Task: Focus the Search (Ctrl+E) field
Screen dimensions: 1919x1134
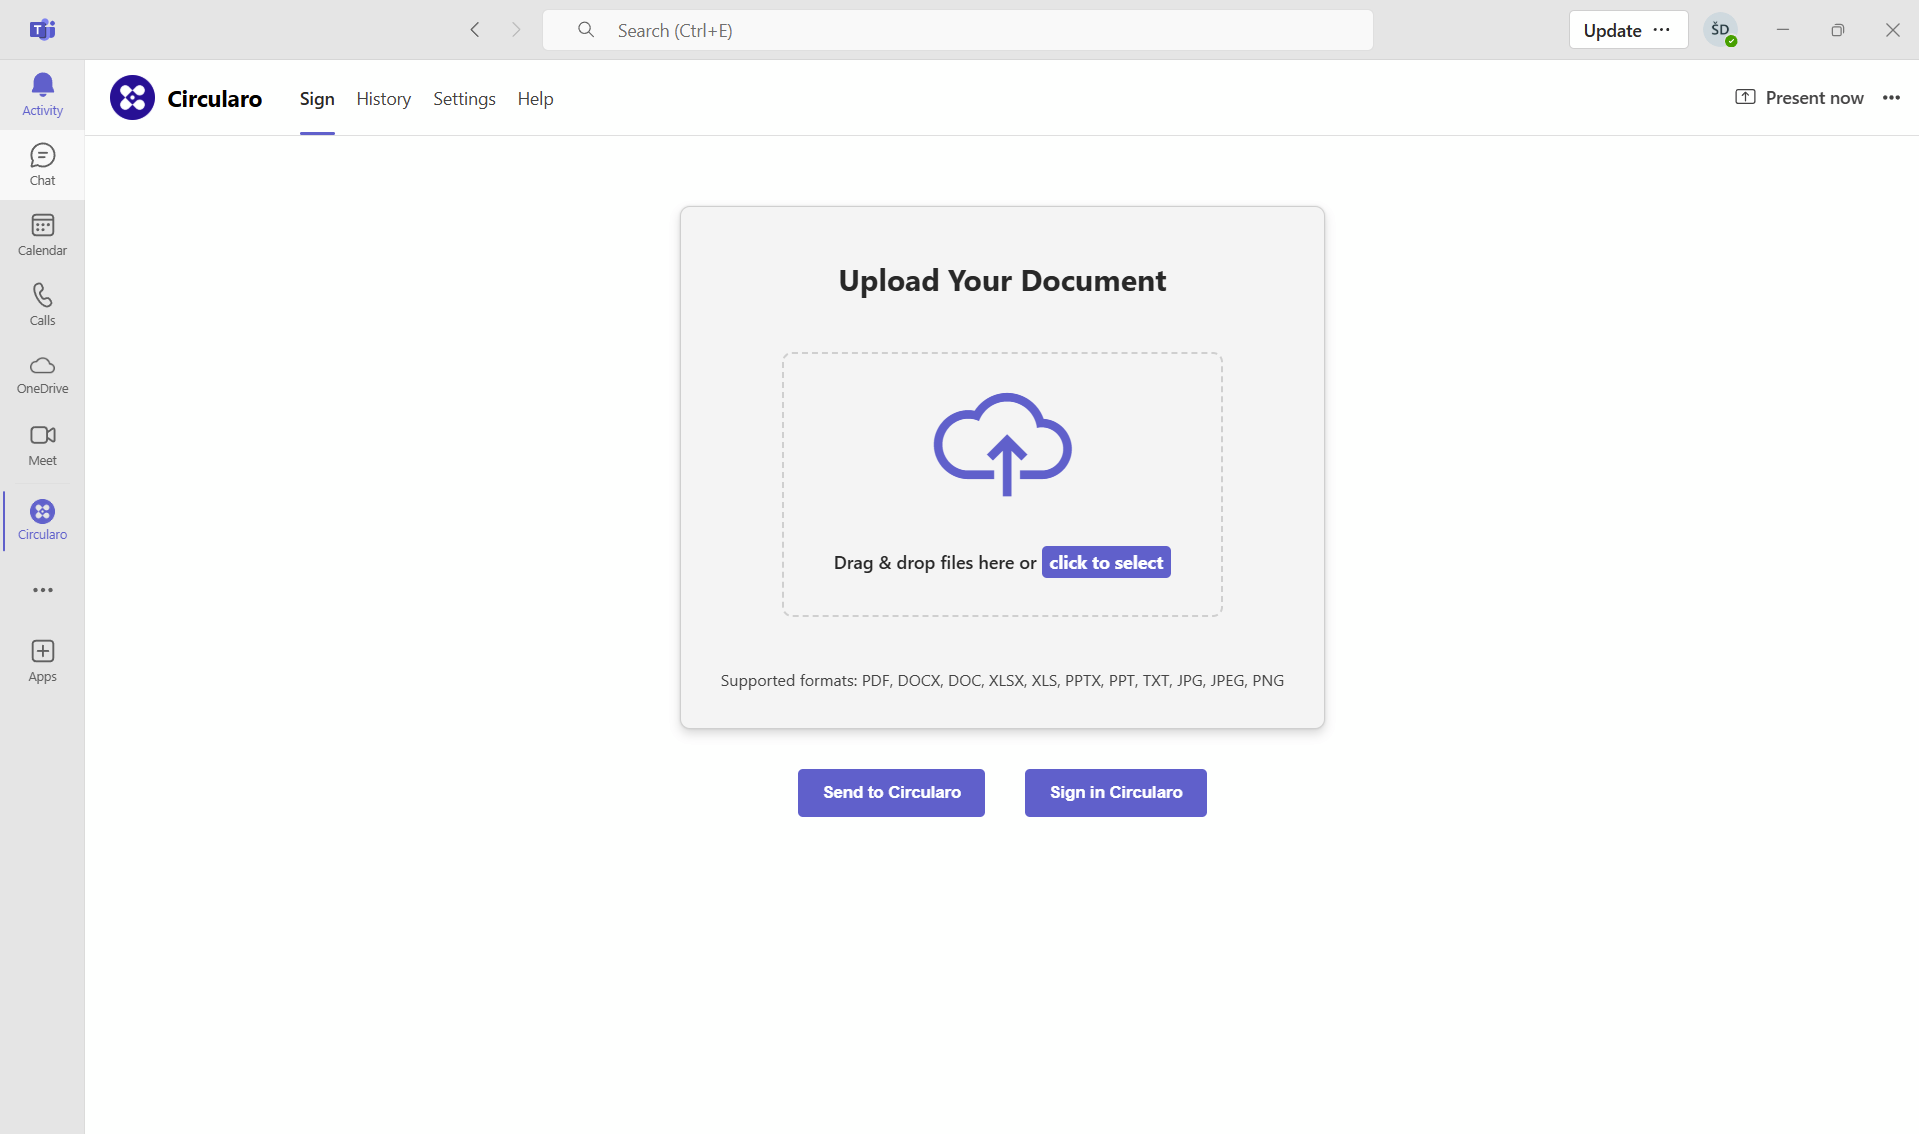Action: [957, 30]
